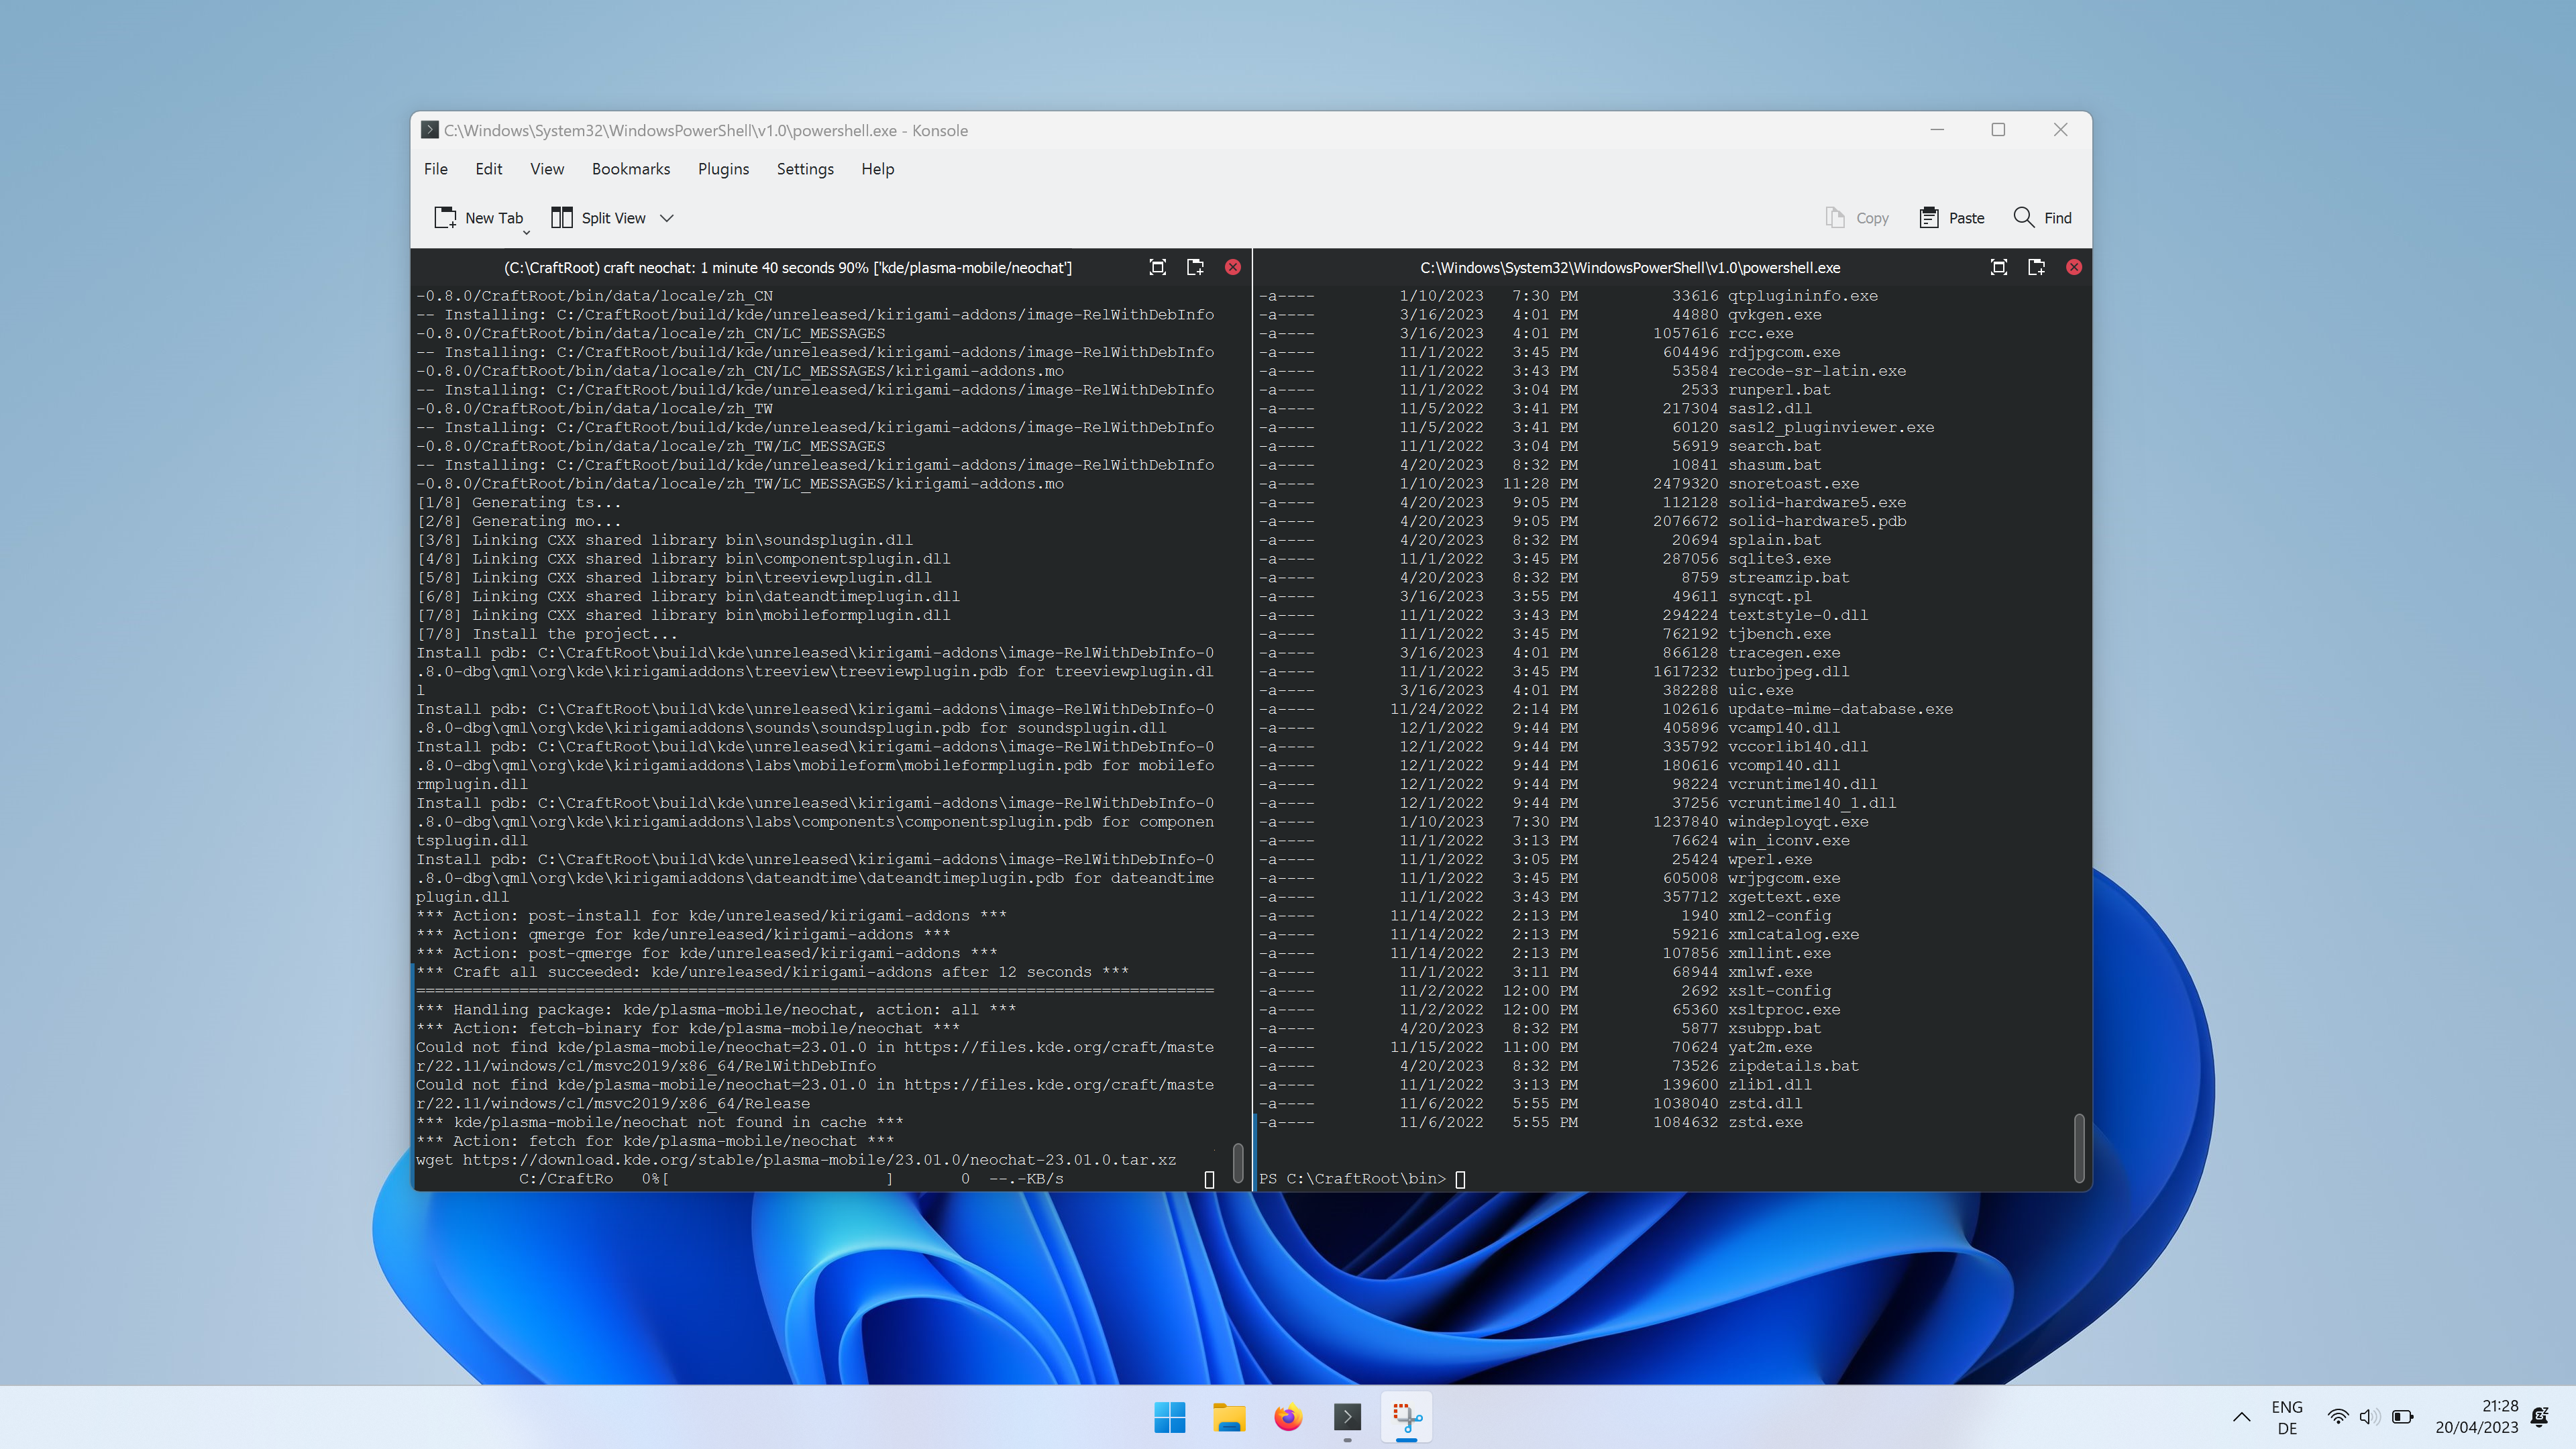Image resolution: width=2576 pixels, height=1449 pixels.
Task: Open the View menu
Action: click(546, 169)
